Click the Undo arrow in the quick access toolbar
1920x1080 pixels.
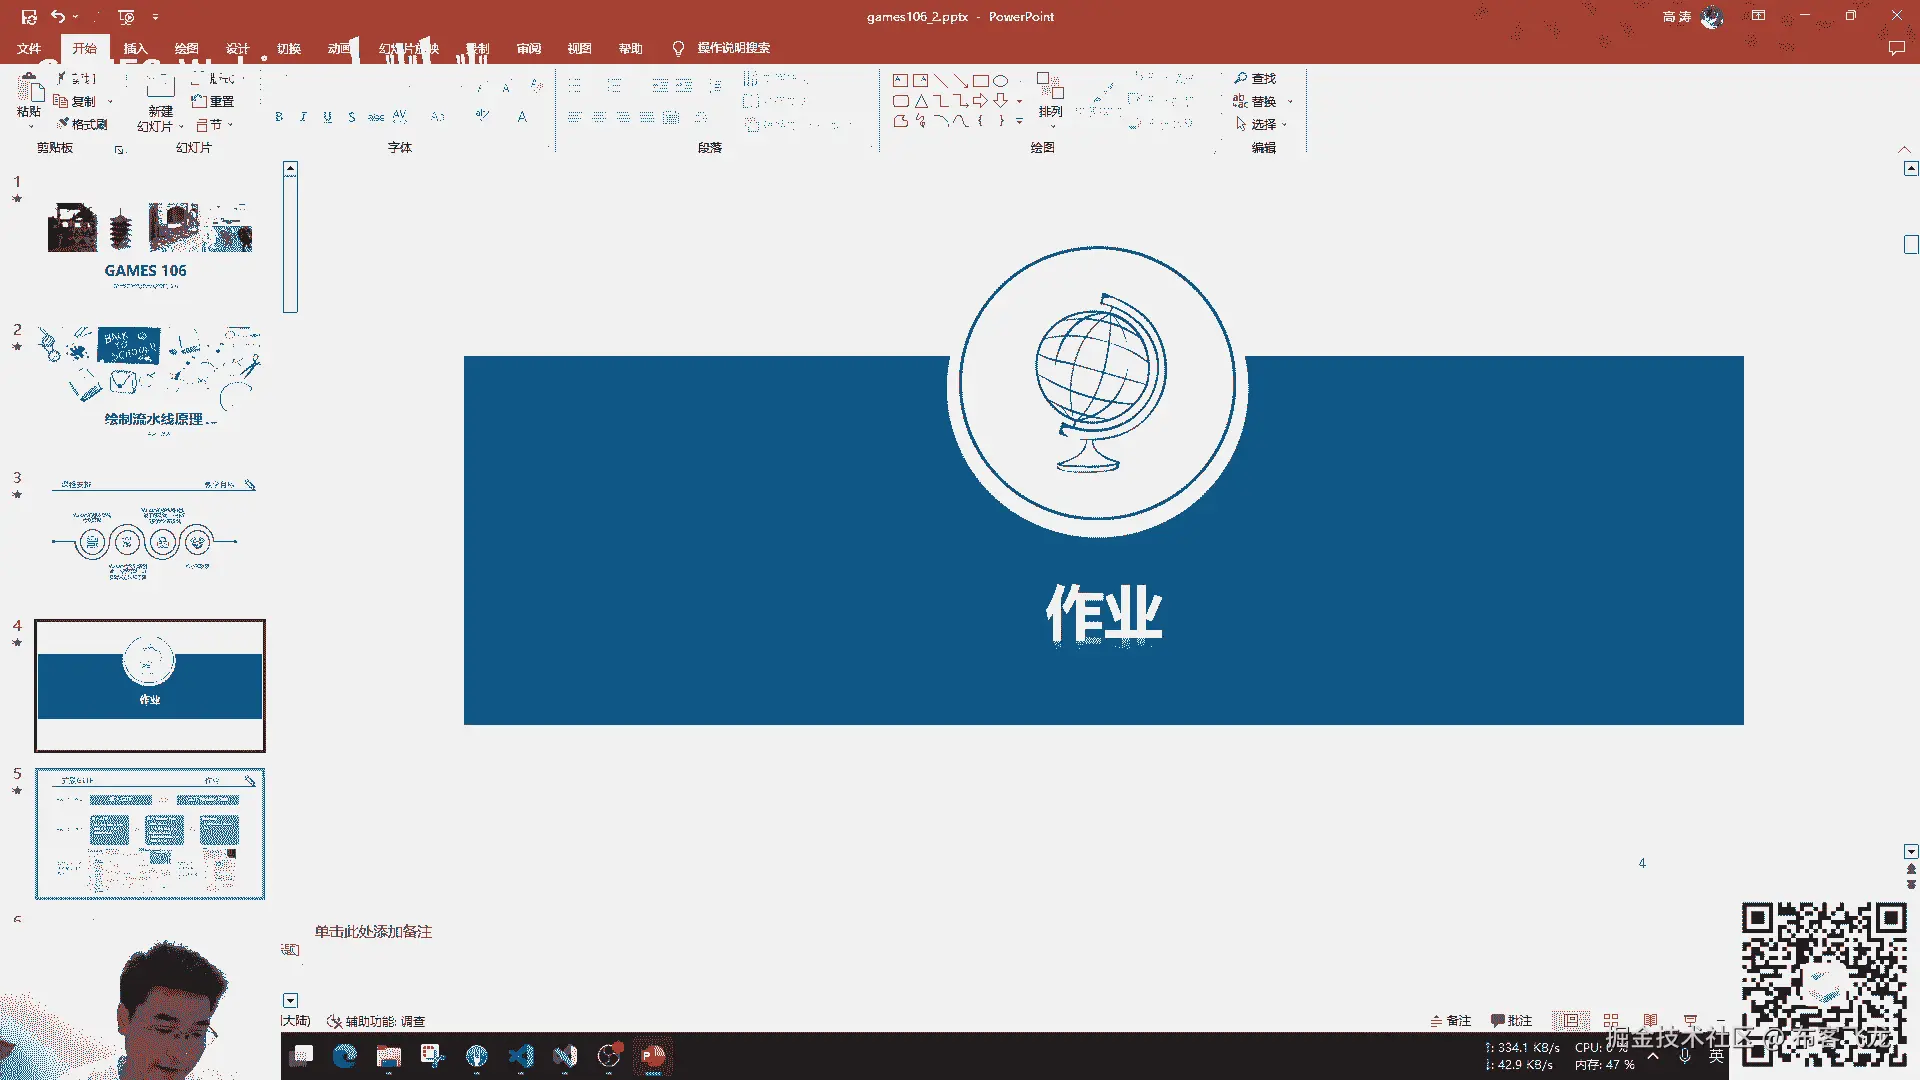pos(58,17)
